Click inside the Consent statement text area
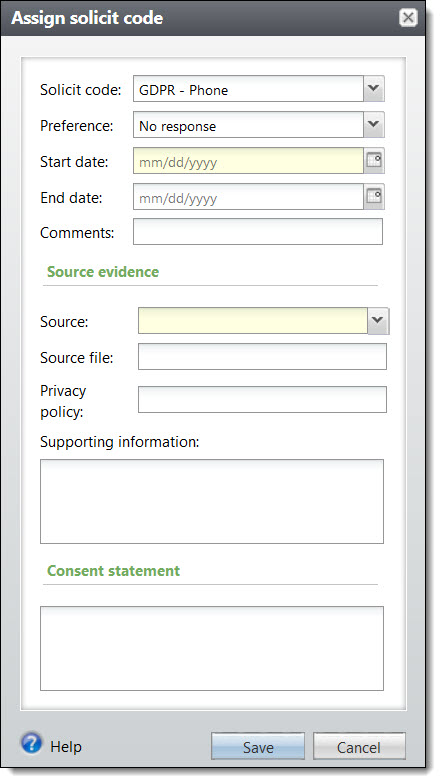The image size is (441, 783). point(212,648)
